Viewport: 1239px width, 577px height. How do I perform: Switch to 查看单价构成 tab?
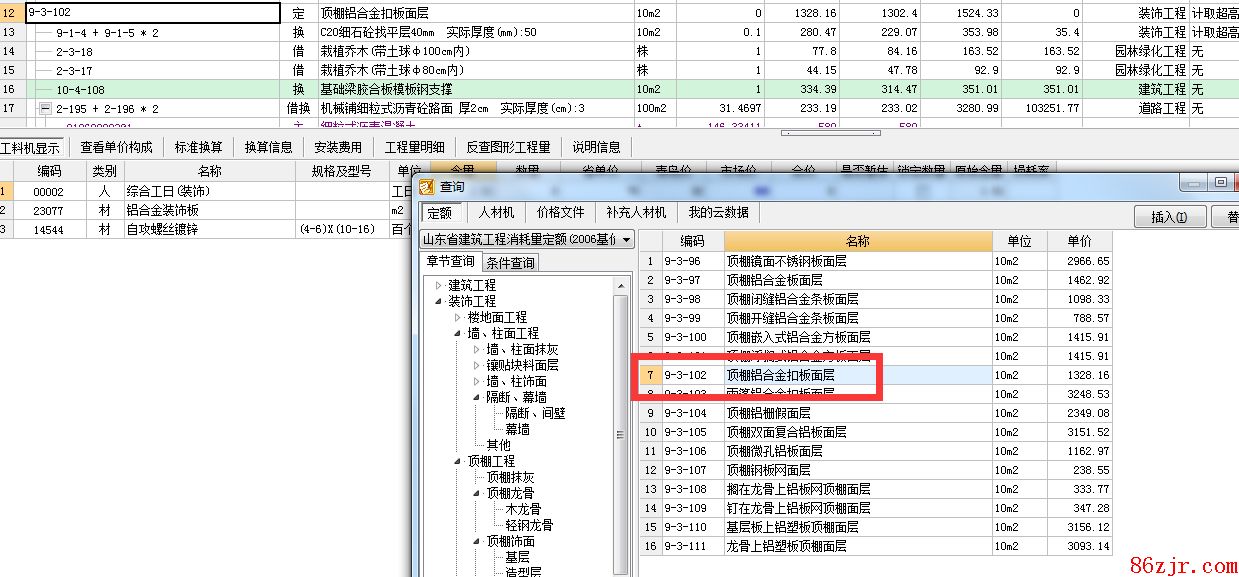pos(116,147)
